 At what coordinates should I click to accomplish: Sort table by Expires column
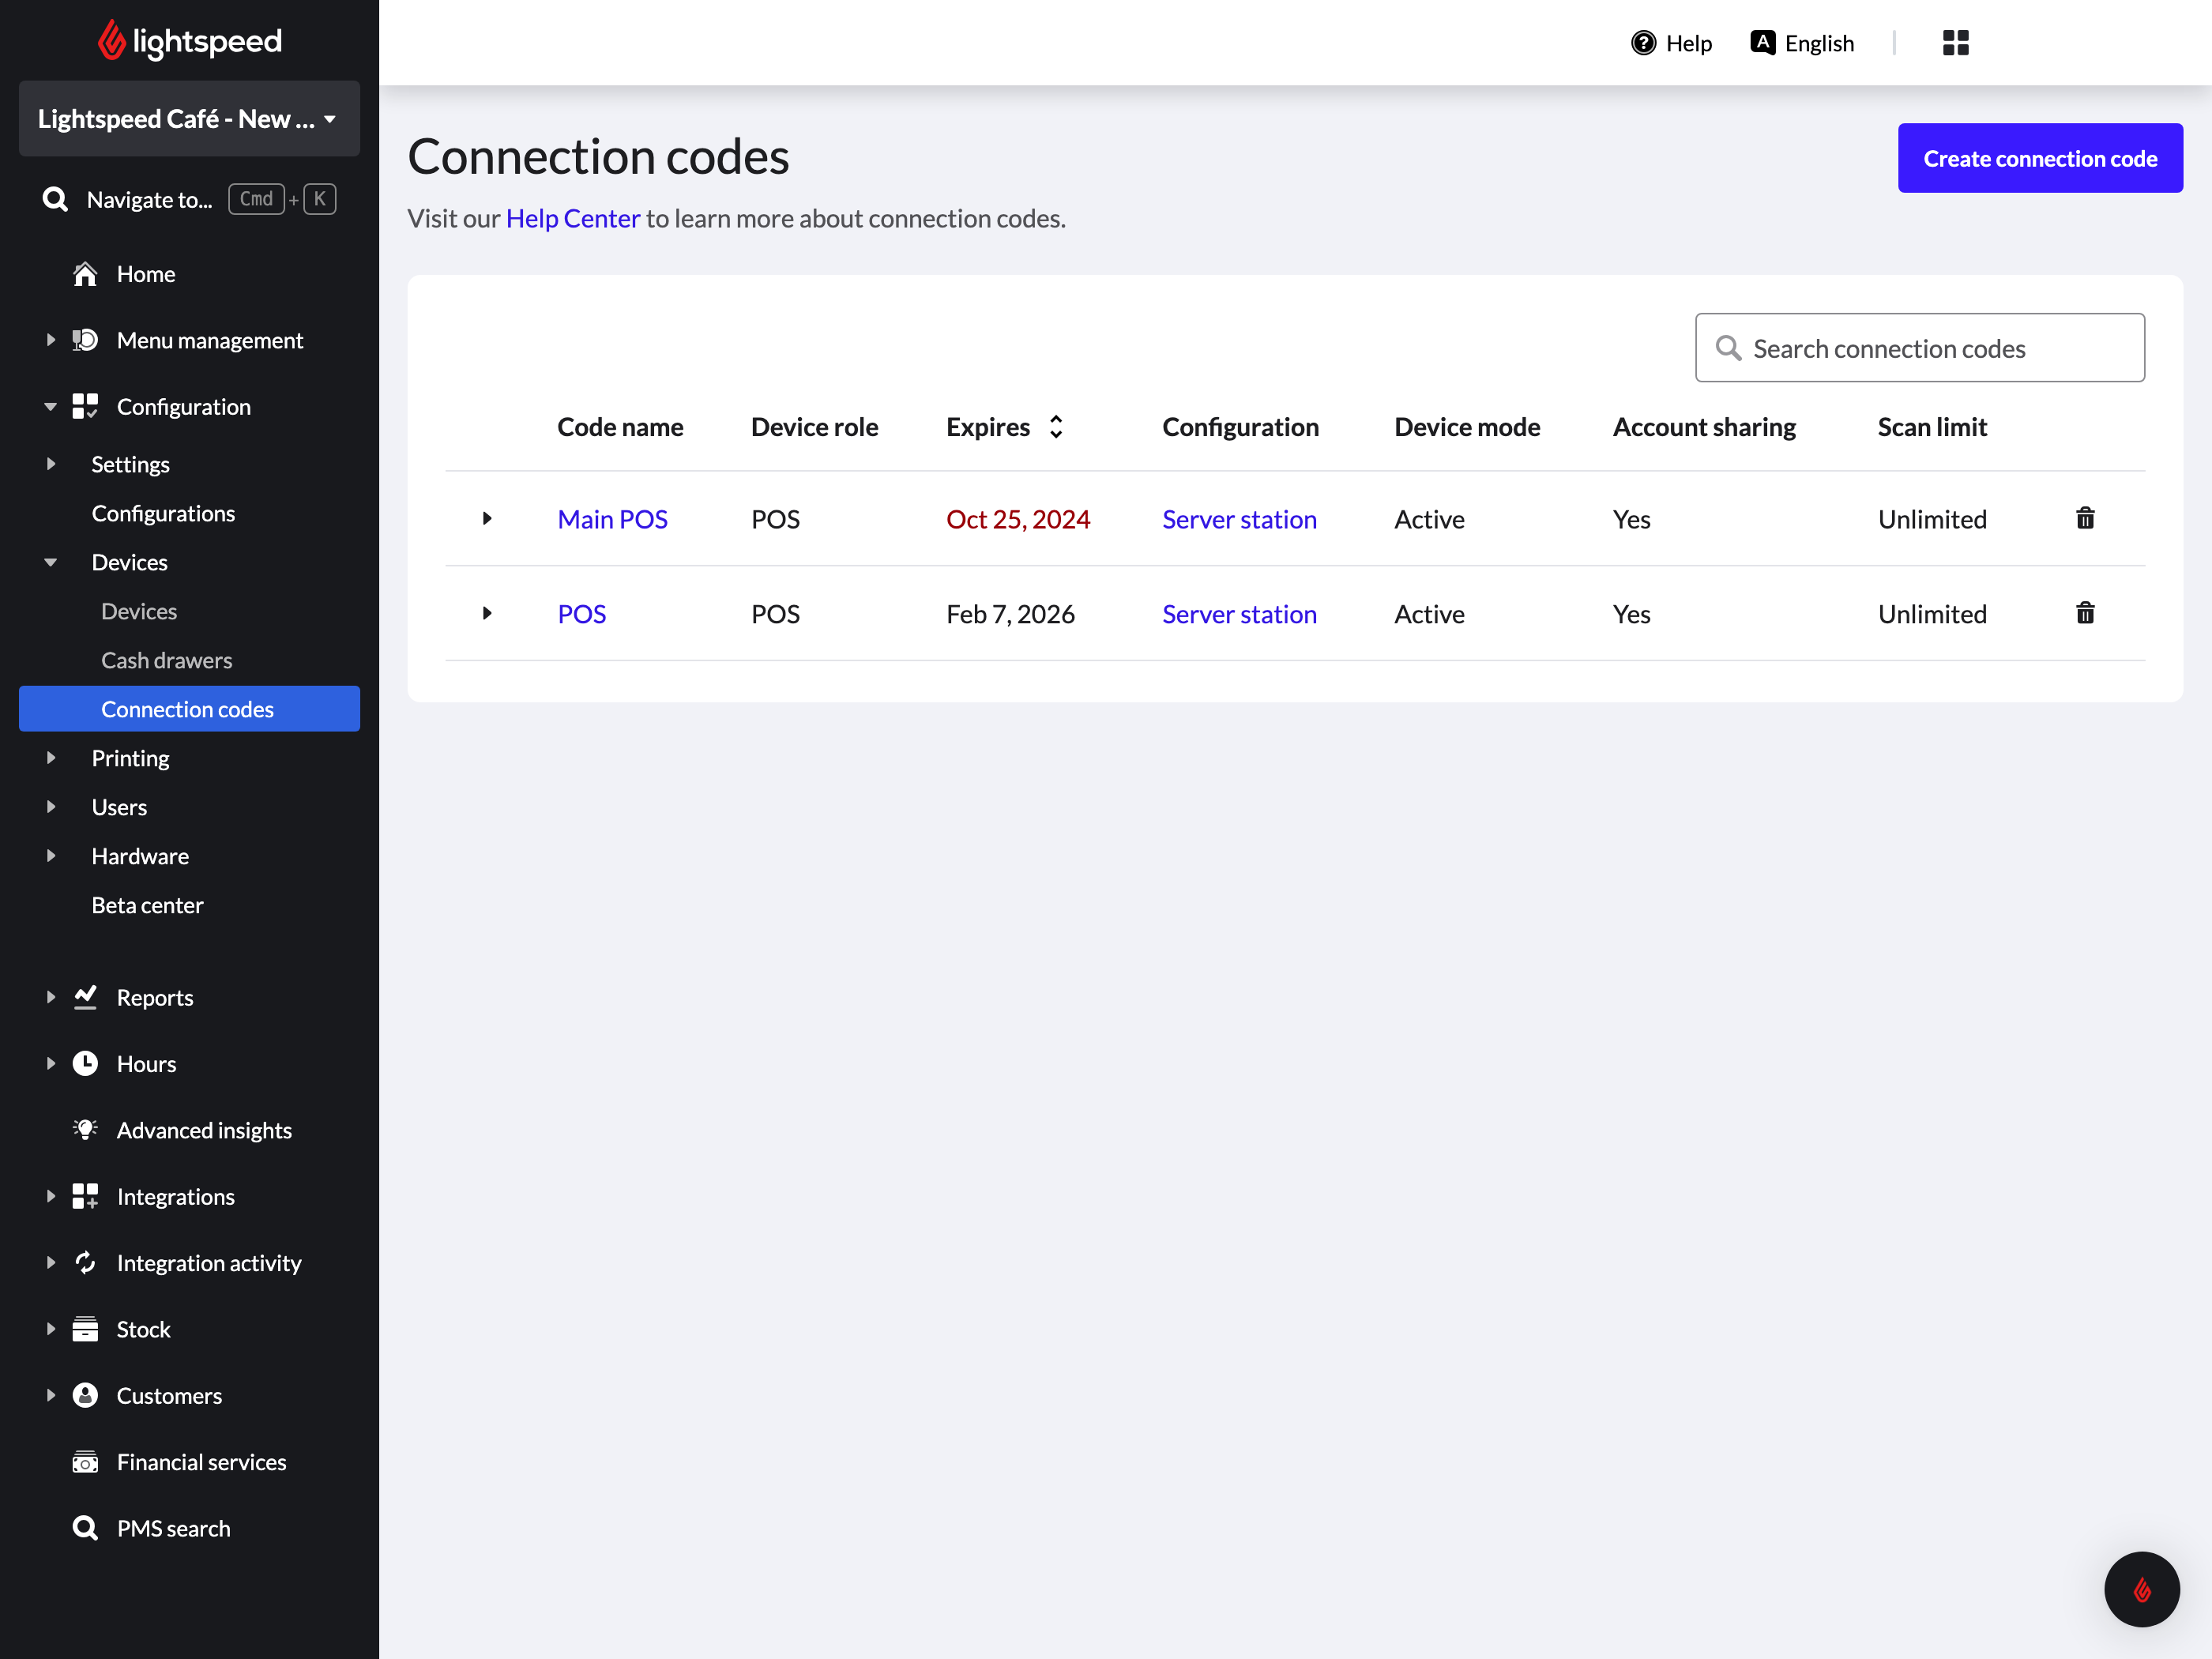[1056, 427]
